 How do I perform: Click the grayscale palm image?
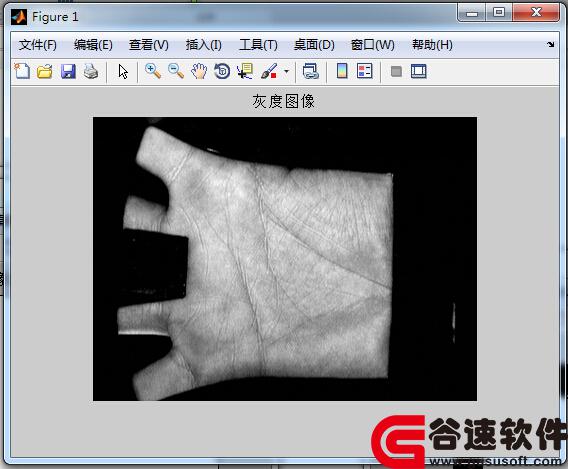[x=285, y=259]
